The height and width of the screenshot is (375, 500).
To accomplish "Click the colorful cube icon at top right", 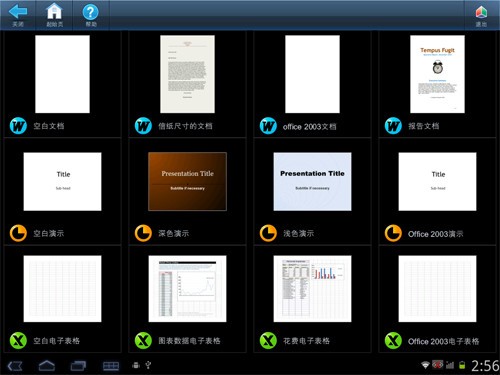I will point(481,12).
